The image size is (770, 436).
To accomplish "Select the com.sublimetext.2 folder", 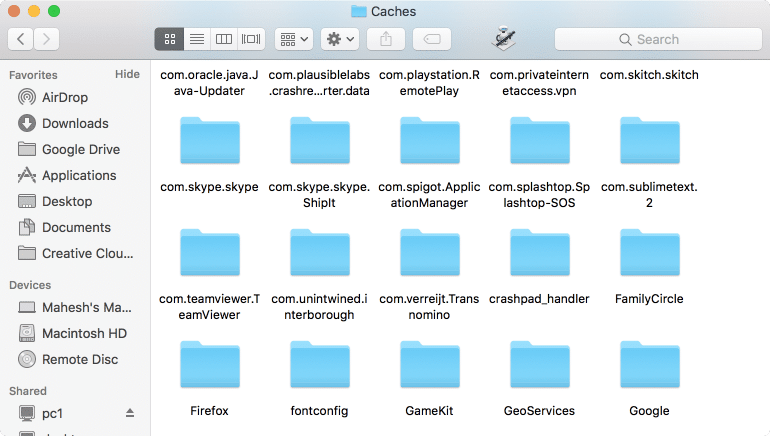I will pyautogui.click(x=650, y=141).
